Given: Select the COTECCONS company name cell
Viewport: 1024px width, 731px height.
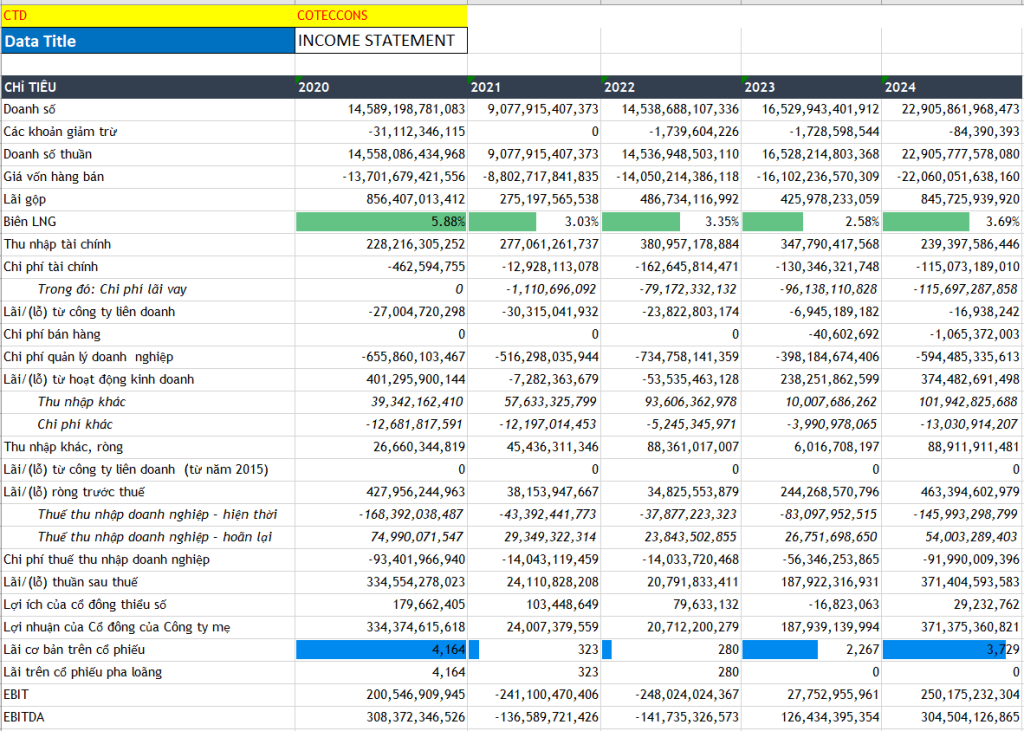Looking at the screenshot, I should point(380,15).
